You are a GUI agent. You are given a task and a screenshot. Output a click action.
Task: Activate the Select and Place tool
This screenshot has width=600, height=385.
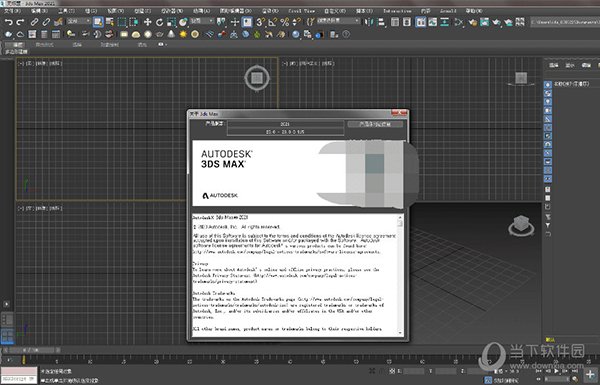pos(183,22)
